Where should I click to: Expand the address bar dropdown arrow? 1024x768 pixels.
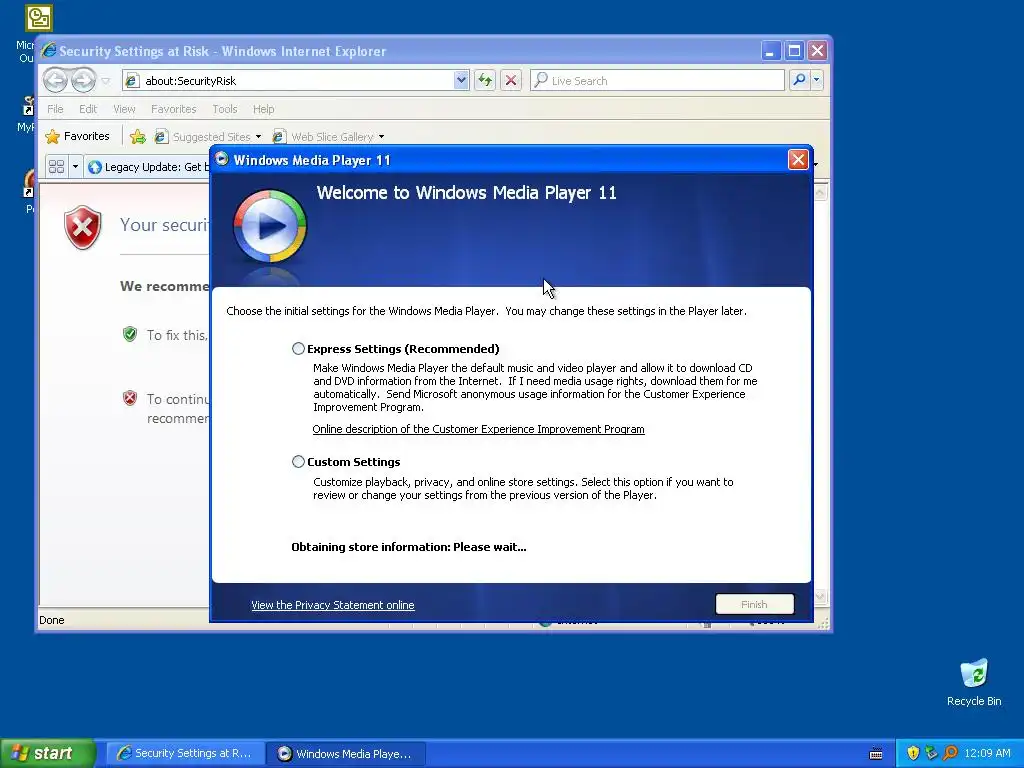click(x=461, y=80)
